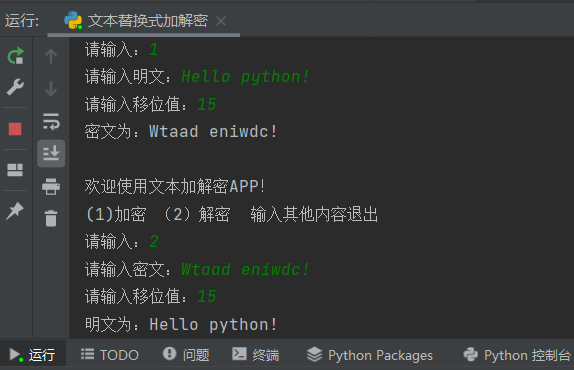Print console output with printer icon
The width and height of the screenshot is (574, 370).
[x=51, y=186]
